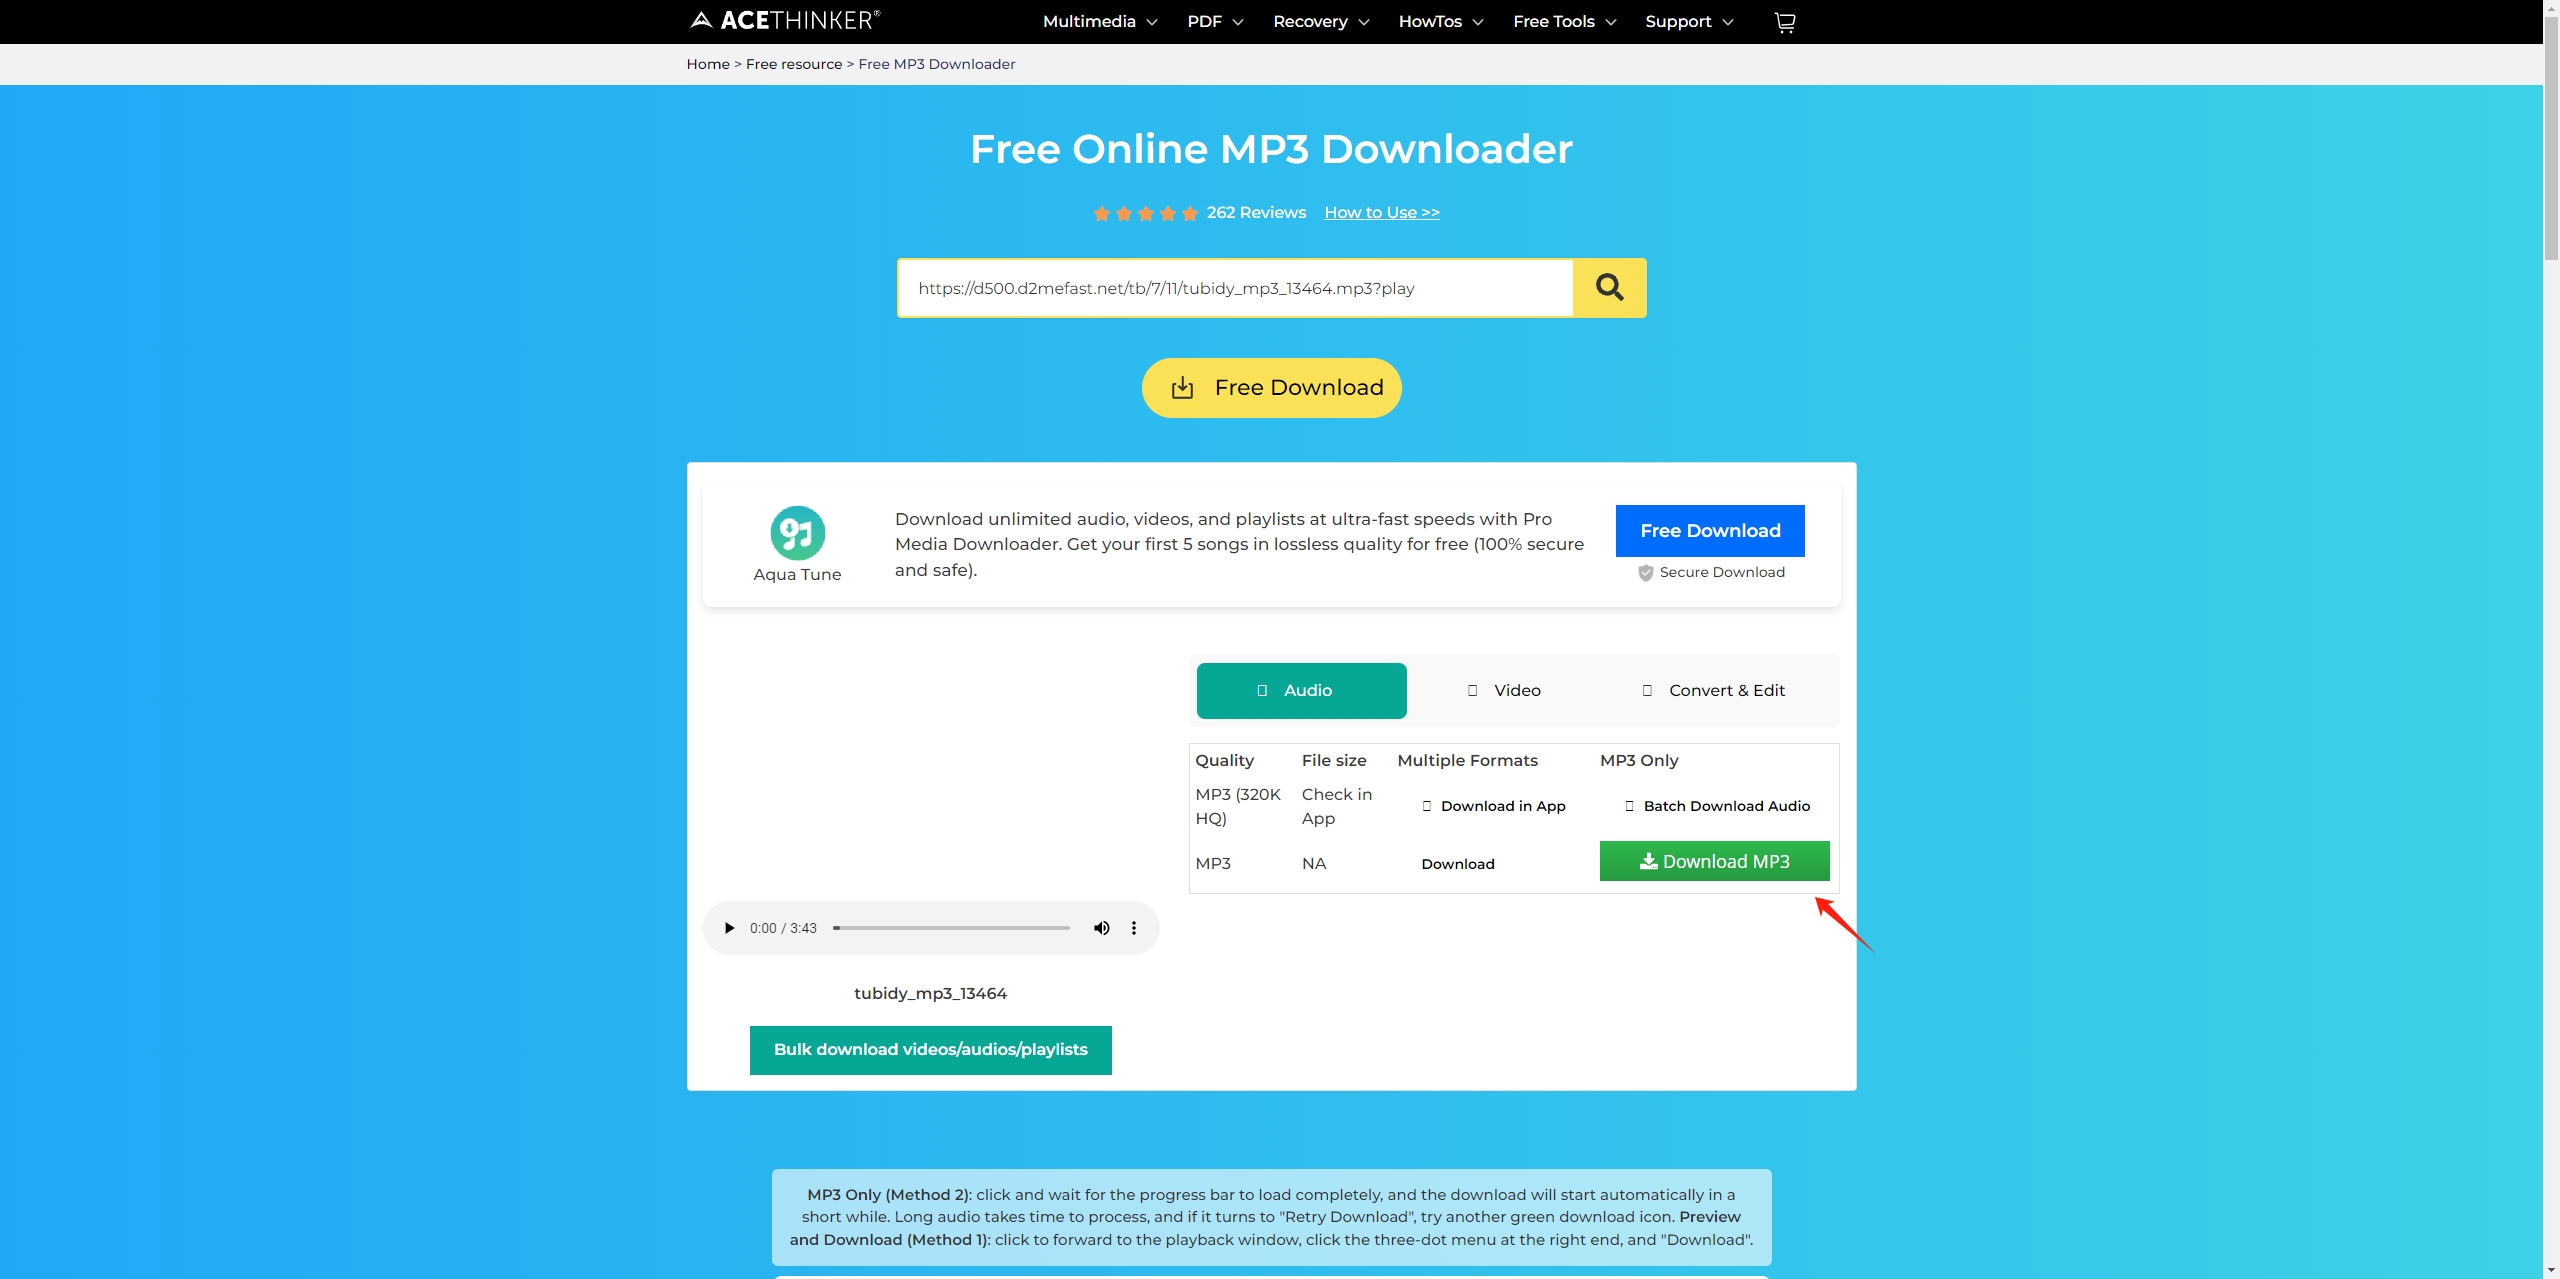Screen dimensions: 2560x1279
Task: Click the How to Use link
Action: pos(1381,212)
